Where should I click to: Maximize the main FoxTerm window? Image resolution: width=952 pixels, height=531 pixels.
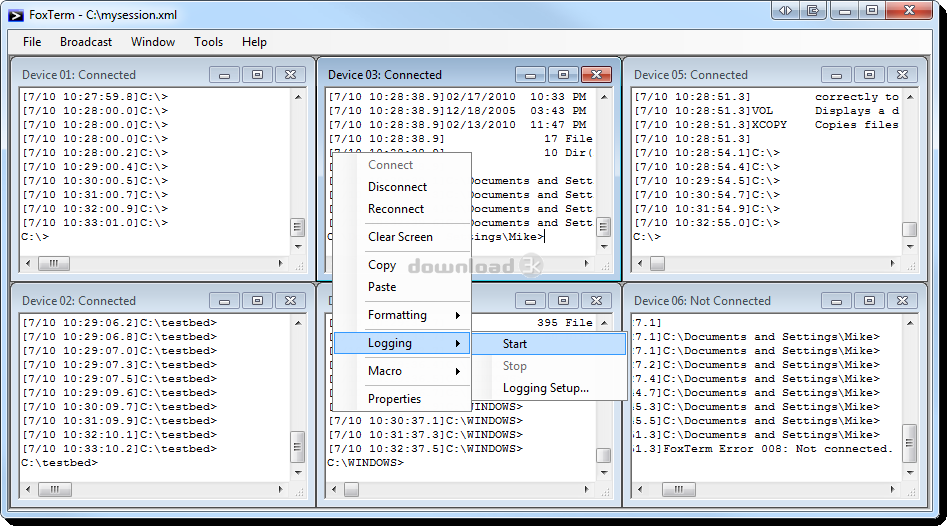tap(872, 10)
